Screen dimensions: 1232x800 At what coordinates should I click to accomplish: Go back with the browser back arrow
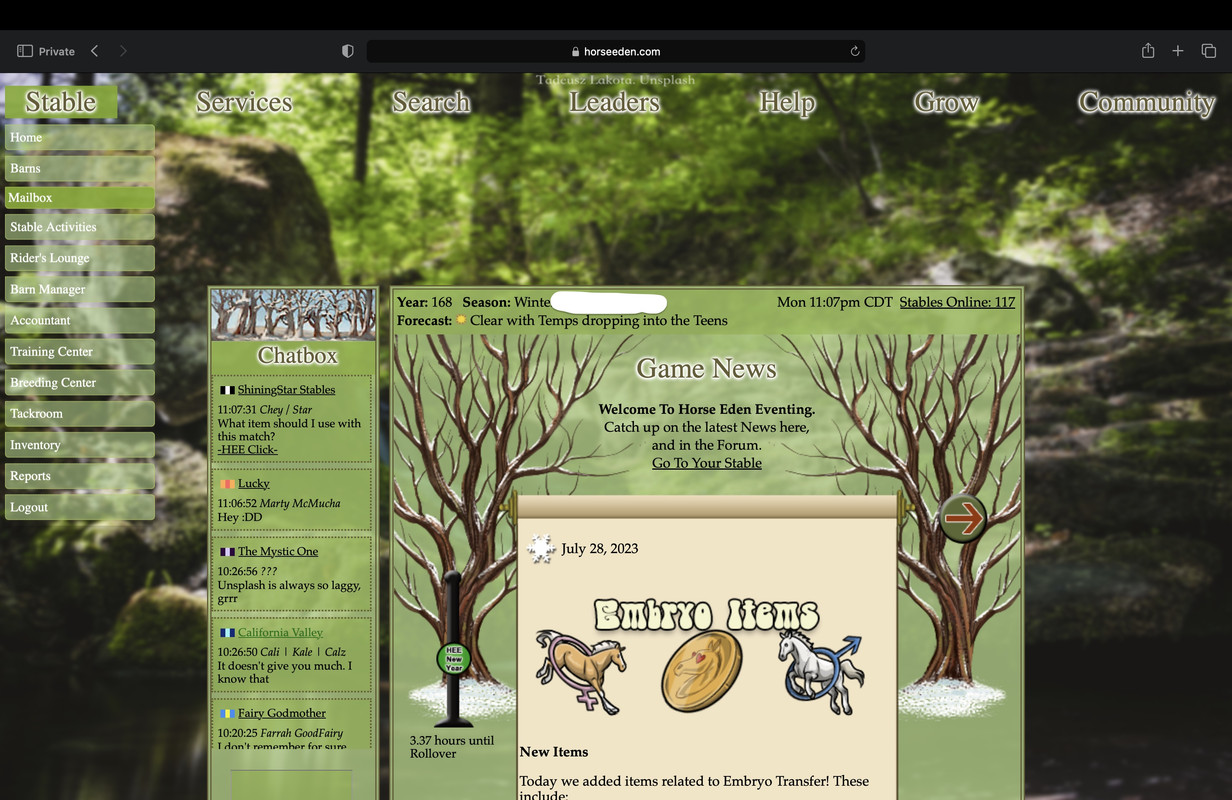point(94,51)
